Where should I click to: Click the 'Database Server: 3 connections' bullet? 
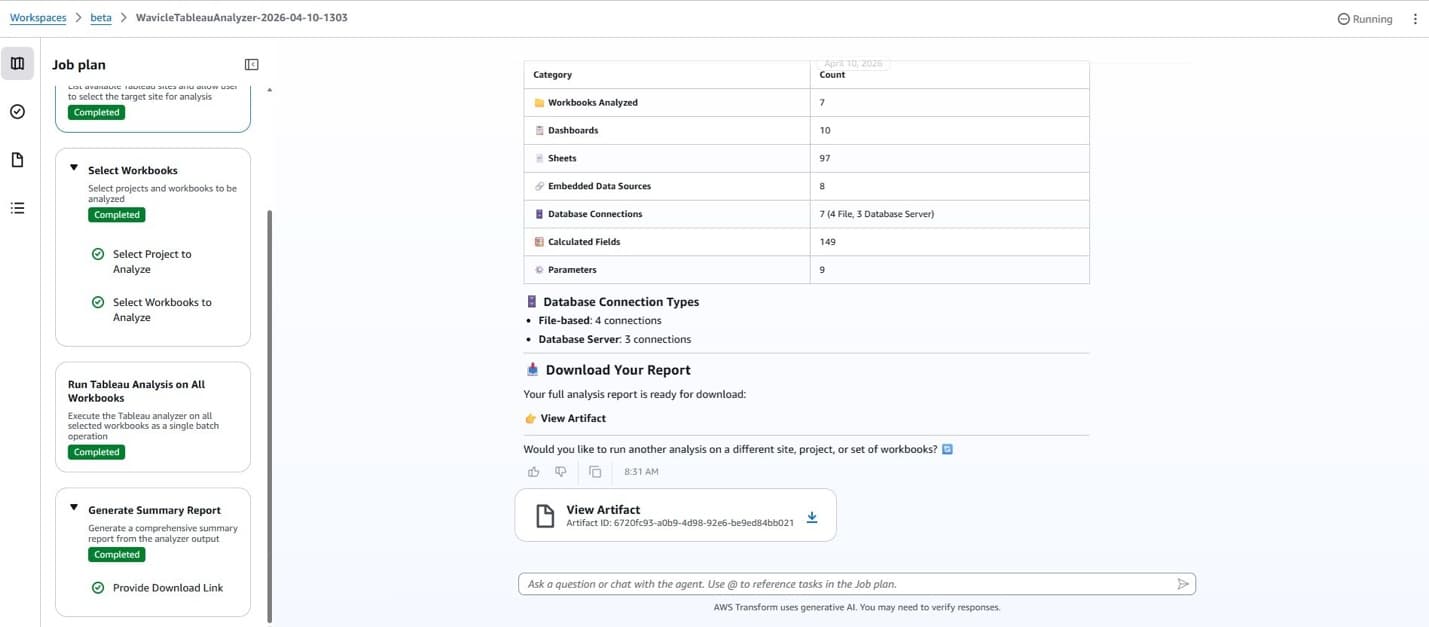(x=614, y=339)
